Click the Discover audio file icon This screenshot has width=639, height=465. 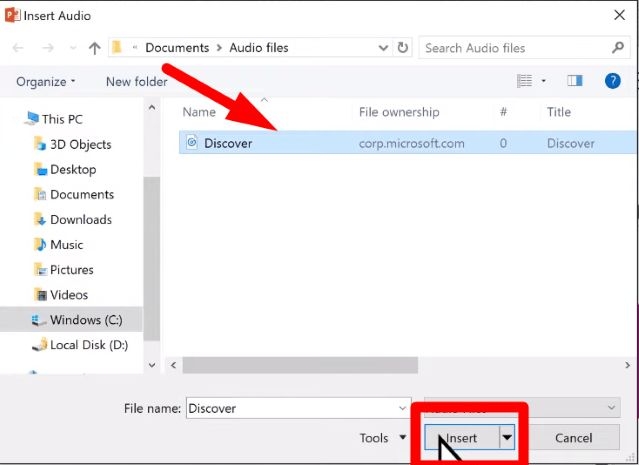coord(192,142)
